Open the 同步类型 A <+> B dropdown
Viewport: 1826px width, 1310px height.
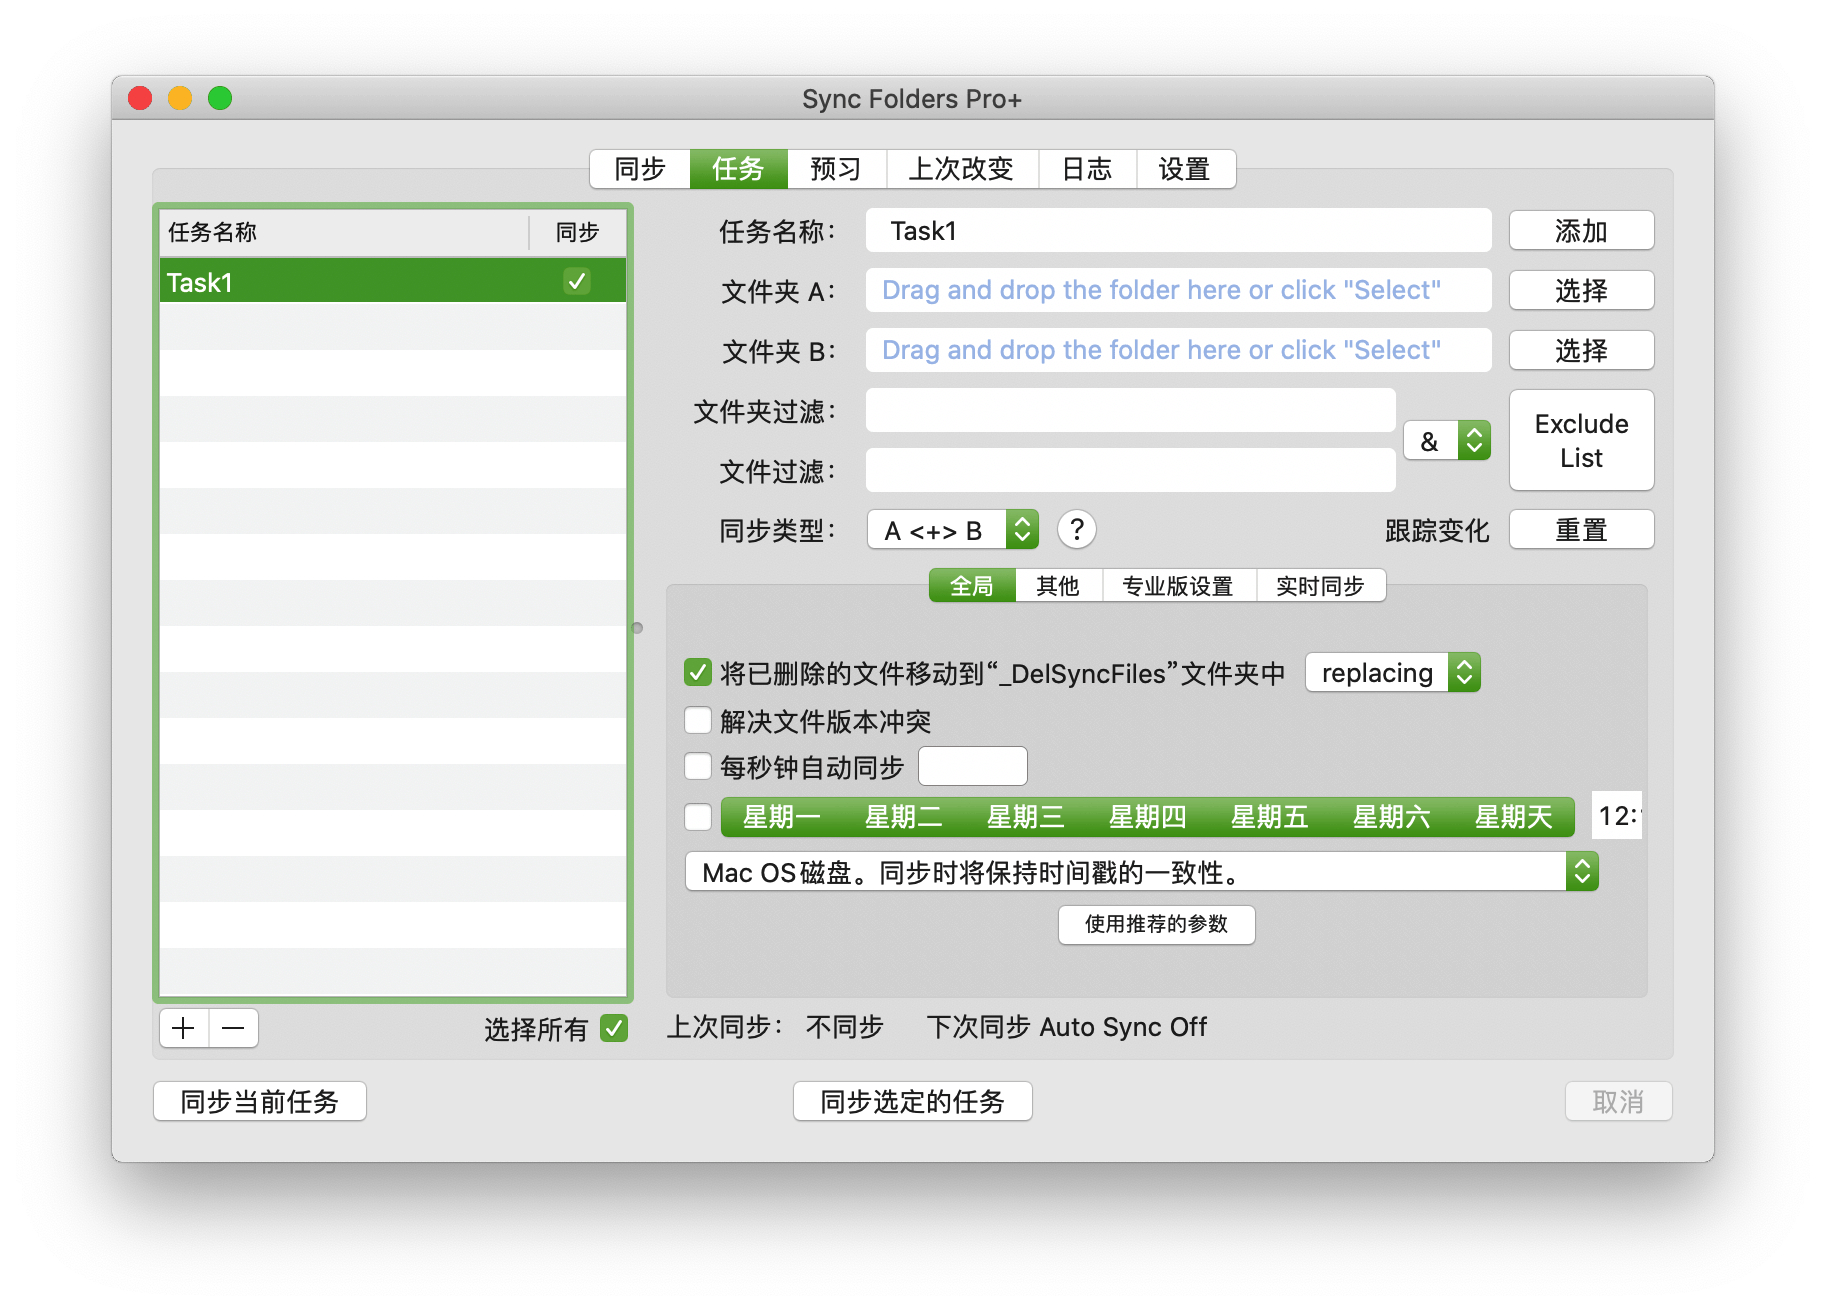click(x=952, y=530)
